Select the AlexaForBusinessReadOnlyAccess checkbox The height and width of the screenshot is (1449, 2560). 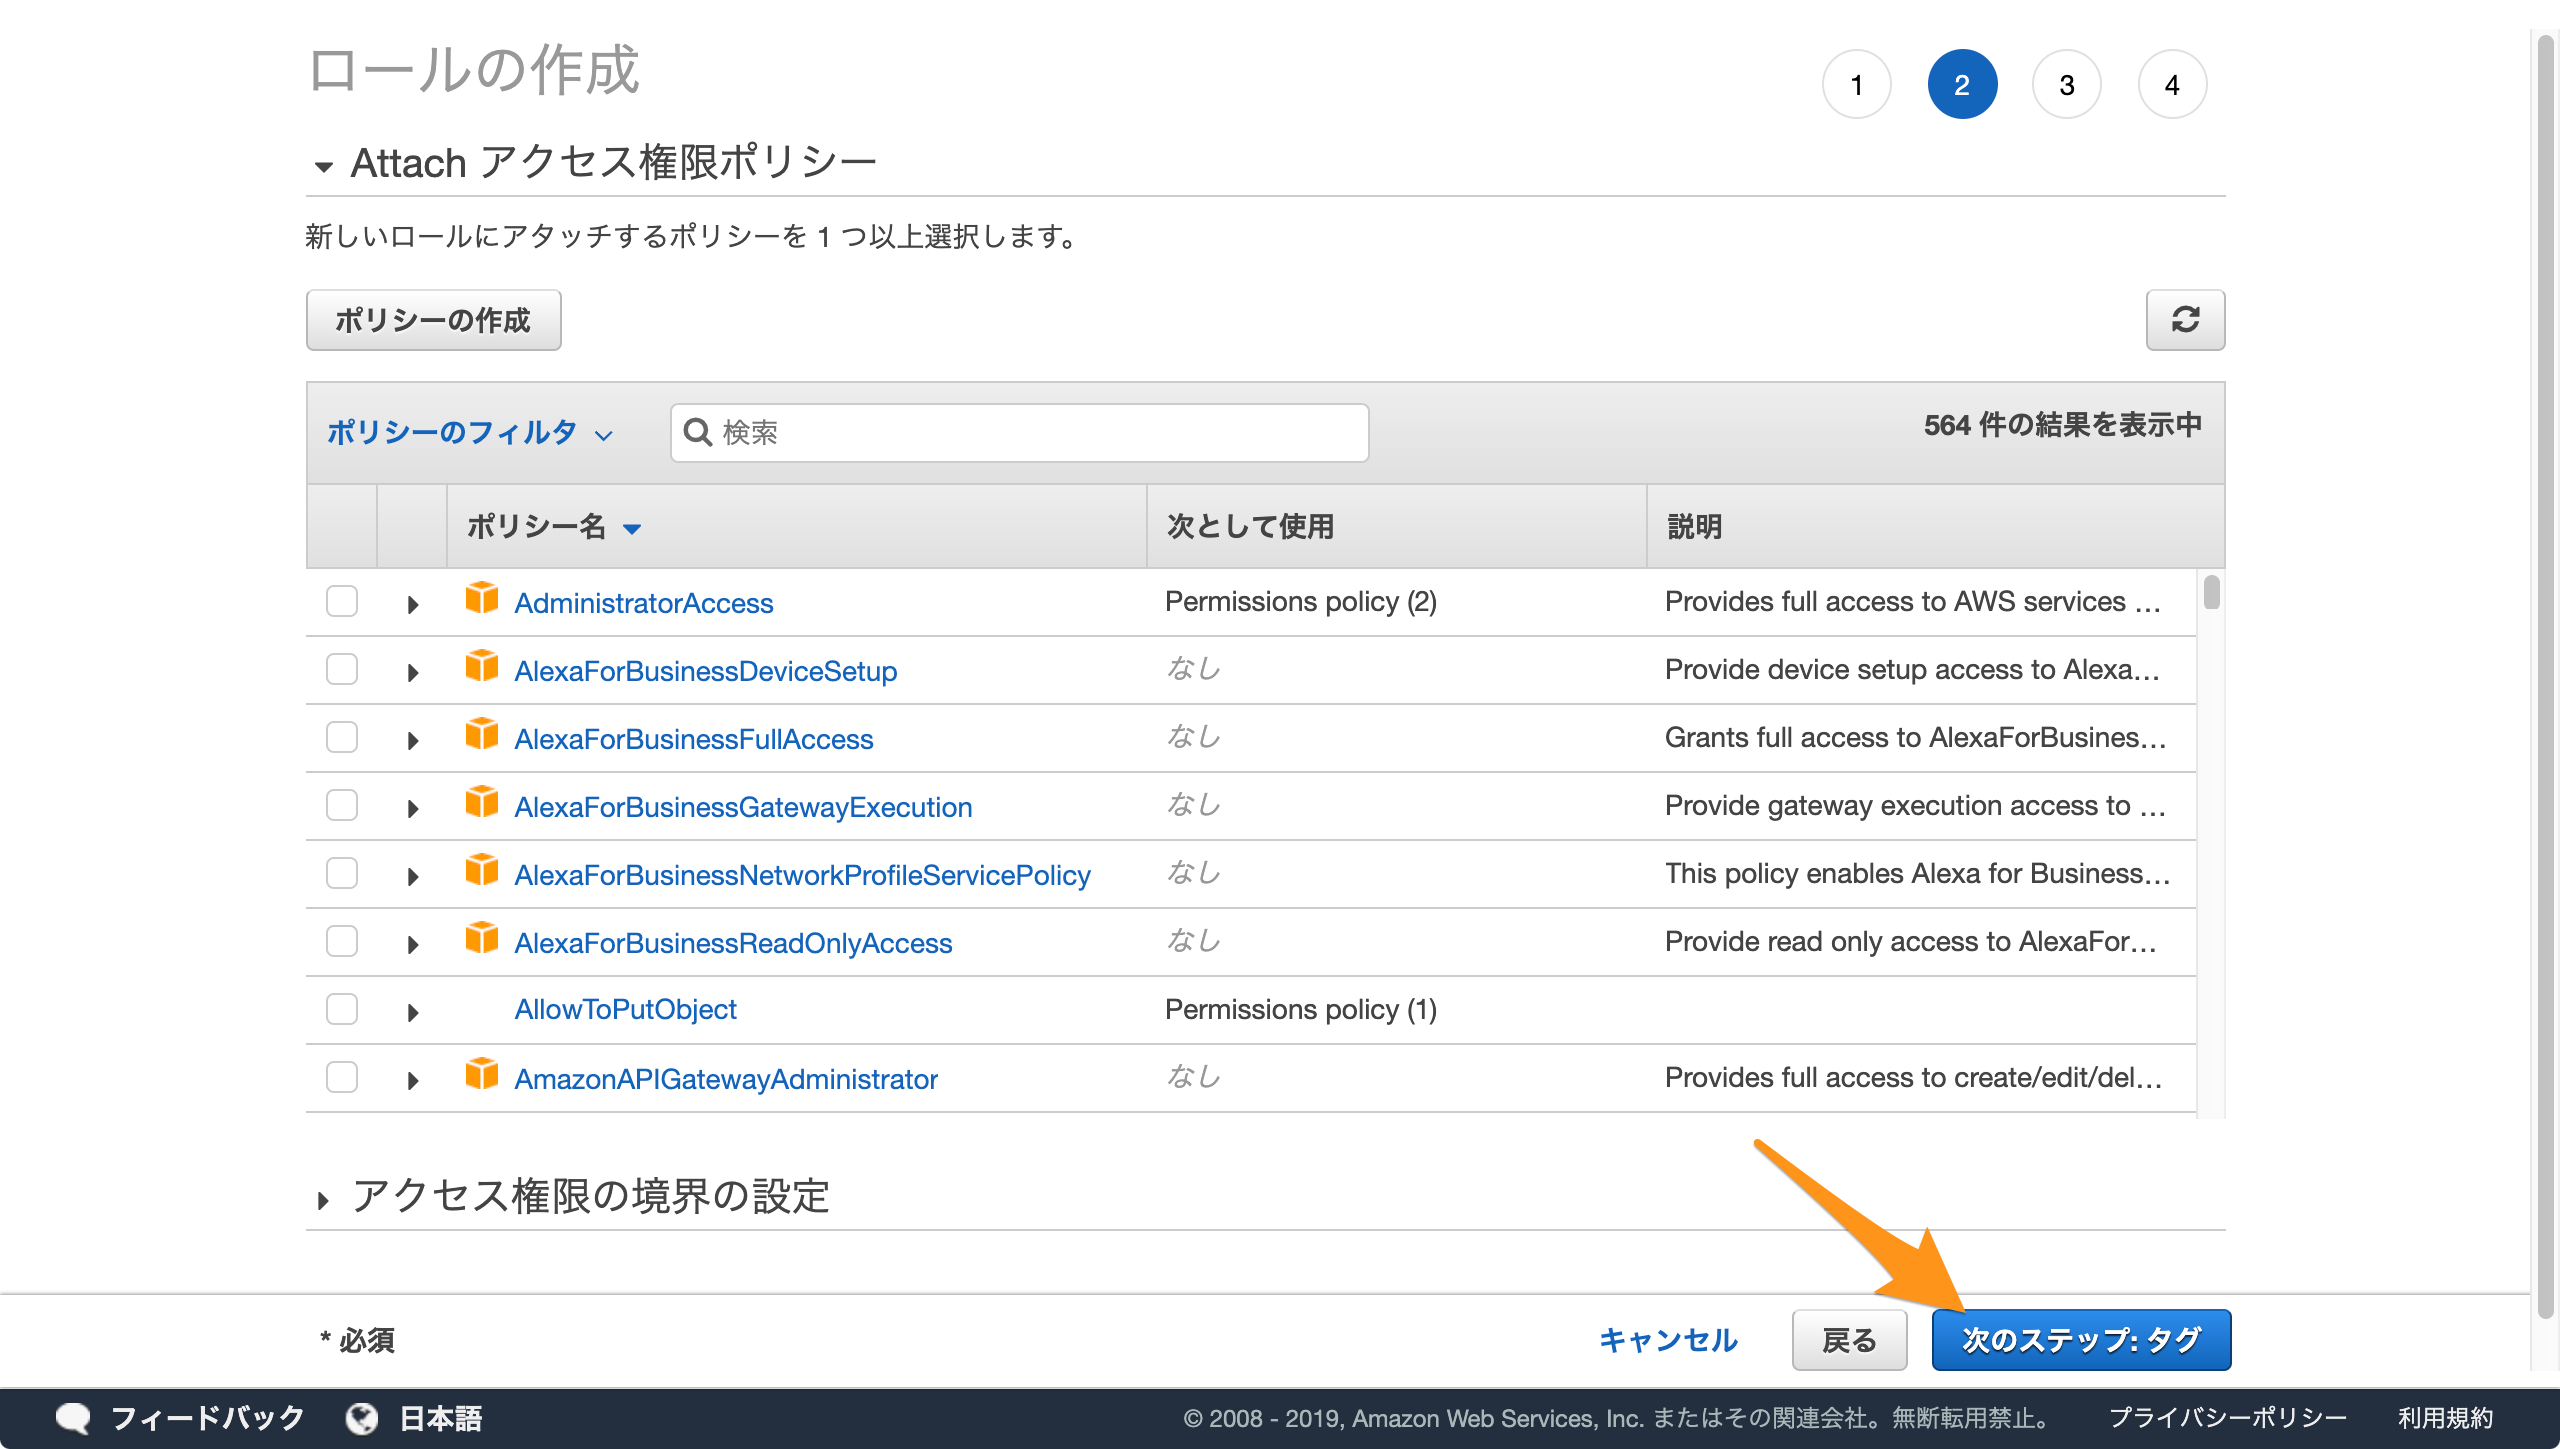click(342, 941)
